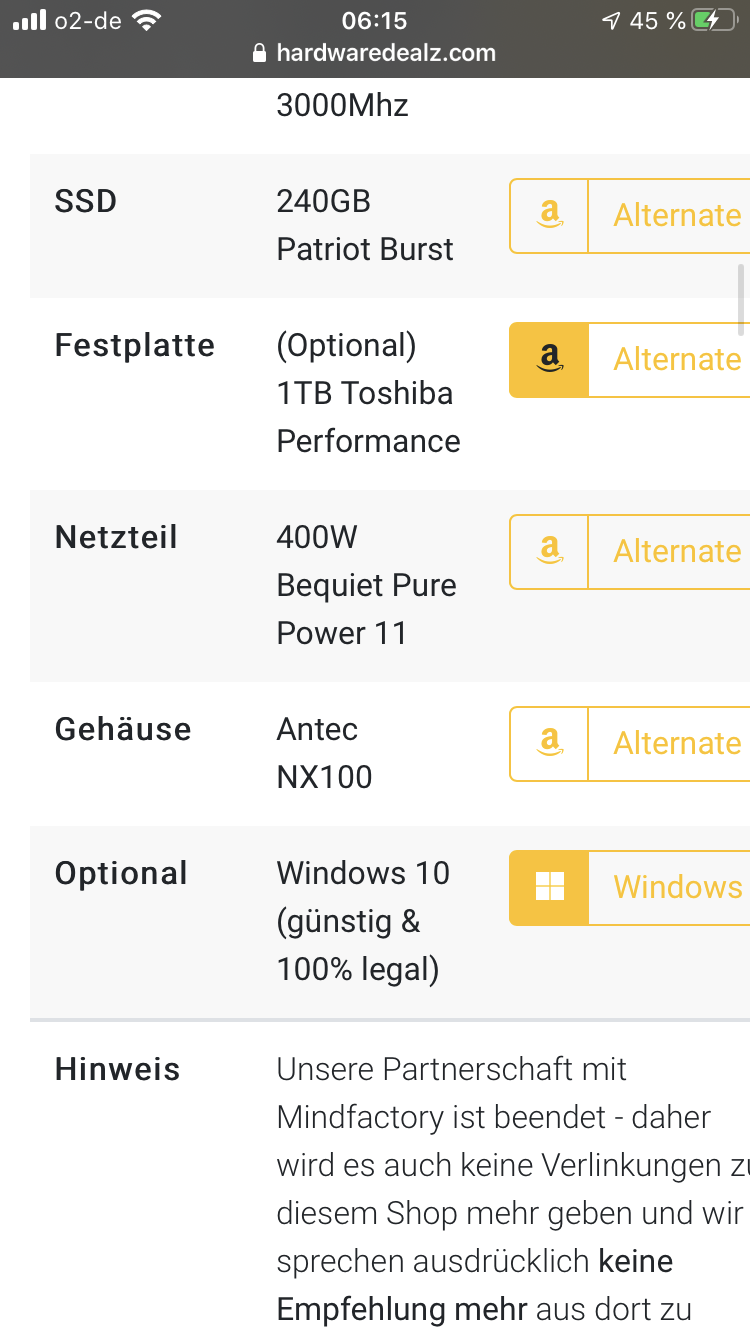Screen dimensions: 750x1334
Task: Tap the lock icon in address bar
Action: point(261,53)
